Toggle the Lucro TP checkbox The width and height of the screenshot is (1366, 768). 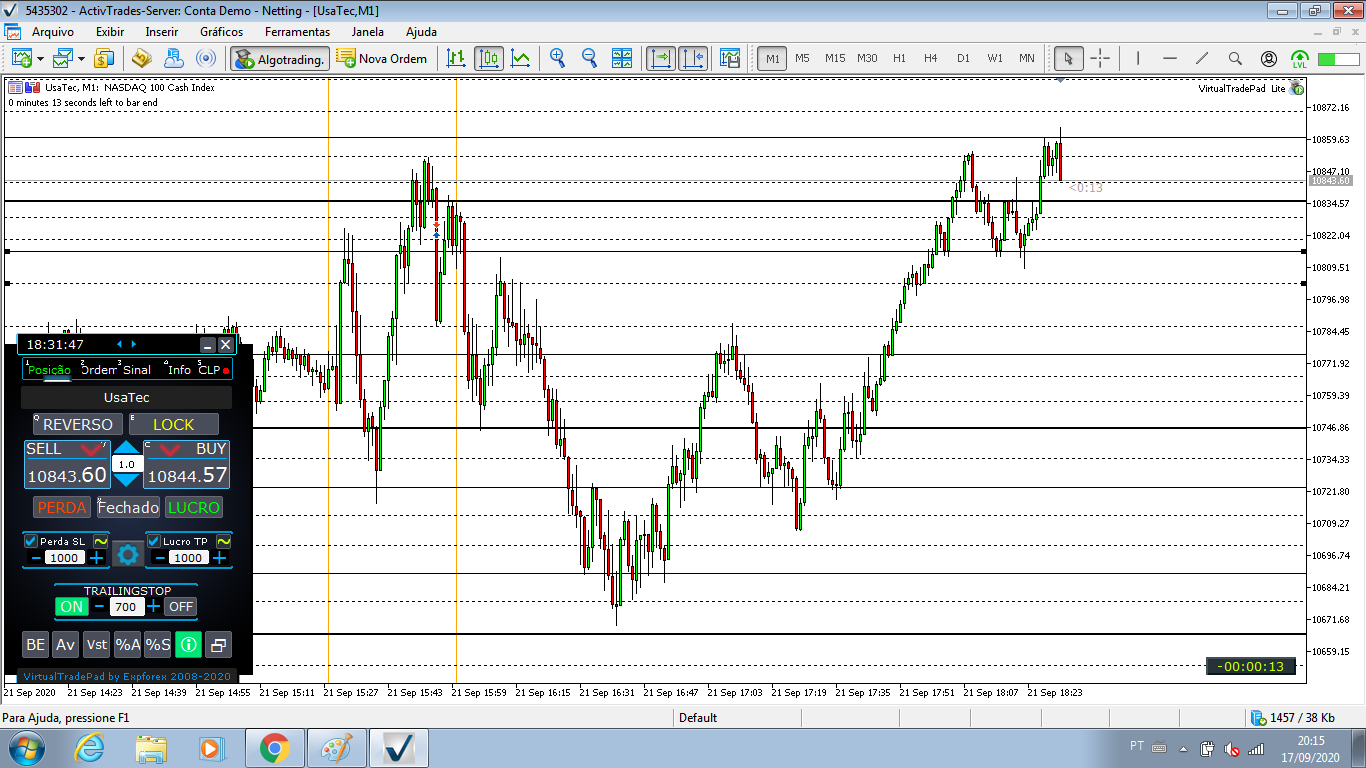[x=154, y=541]
